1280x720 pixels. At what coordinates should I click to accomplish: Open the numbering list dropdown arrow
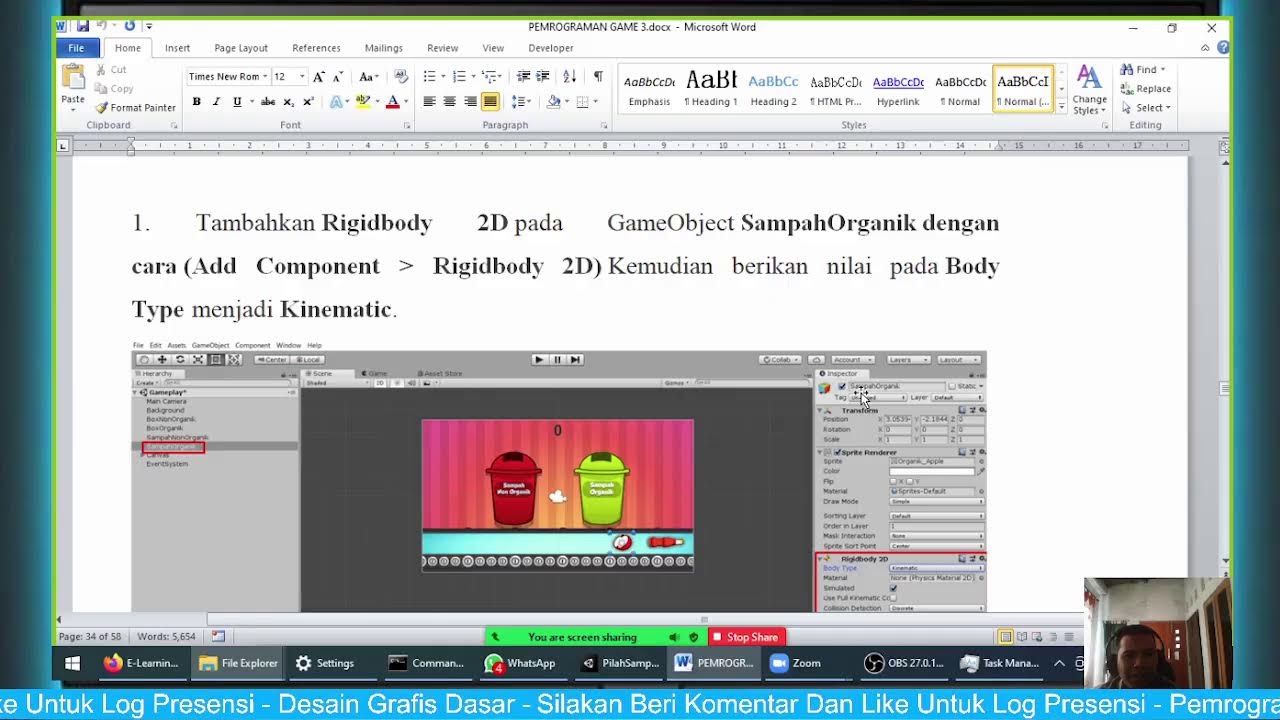(x=473, y=77)
